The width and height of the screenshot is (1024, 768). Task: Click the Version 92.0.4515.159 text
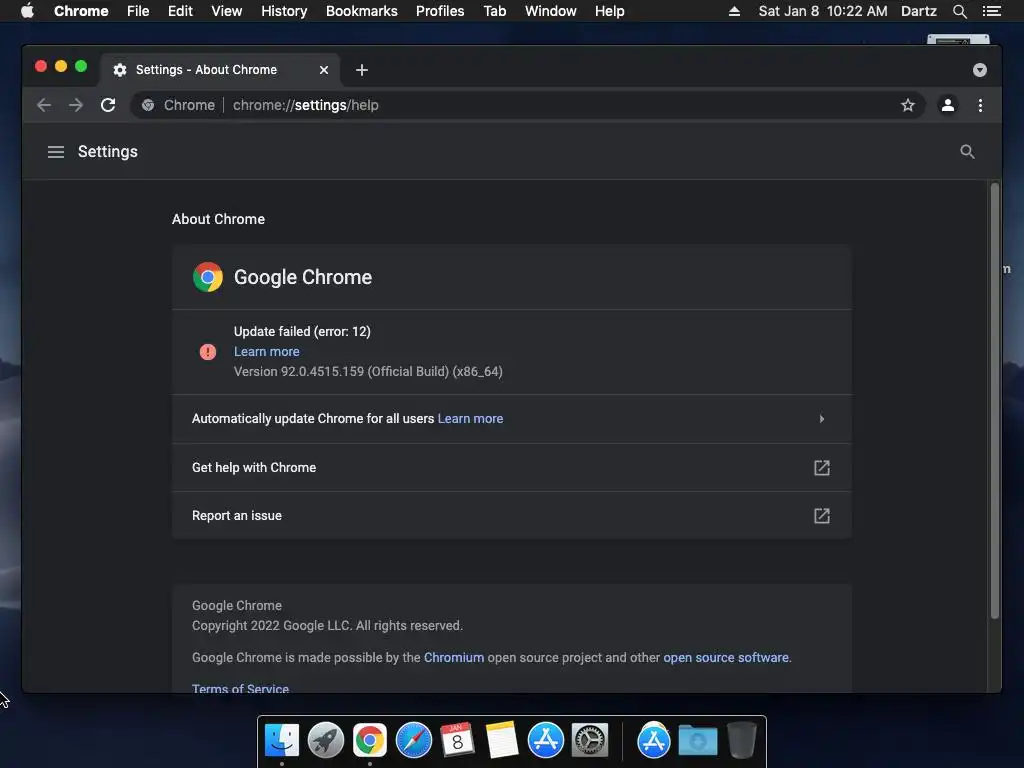point(368,372)
